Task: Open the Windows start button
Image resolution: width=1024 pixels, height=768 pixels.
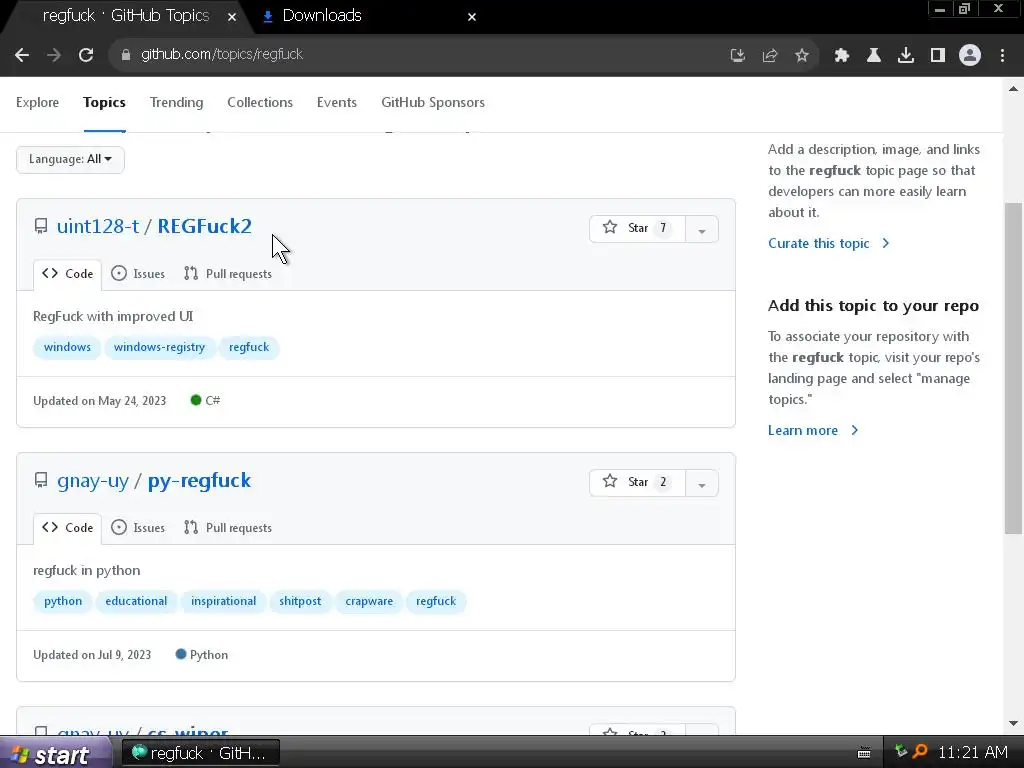Action: pyautogui.click(x=55, y=754)
